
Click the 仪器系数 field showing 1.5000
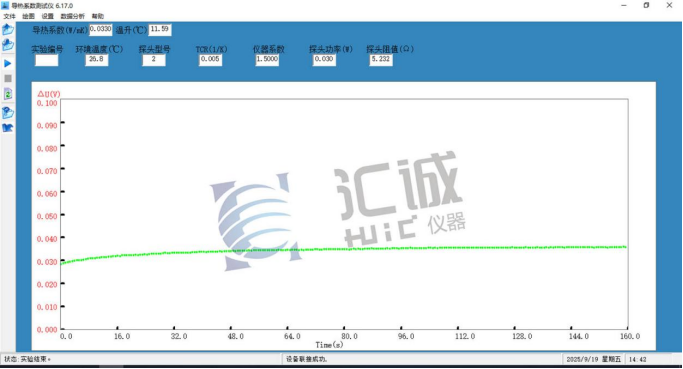point(267,60)
